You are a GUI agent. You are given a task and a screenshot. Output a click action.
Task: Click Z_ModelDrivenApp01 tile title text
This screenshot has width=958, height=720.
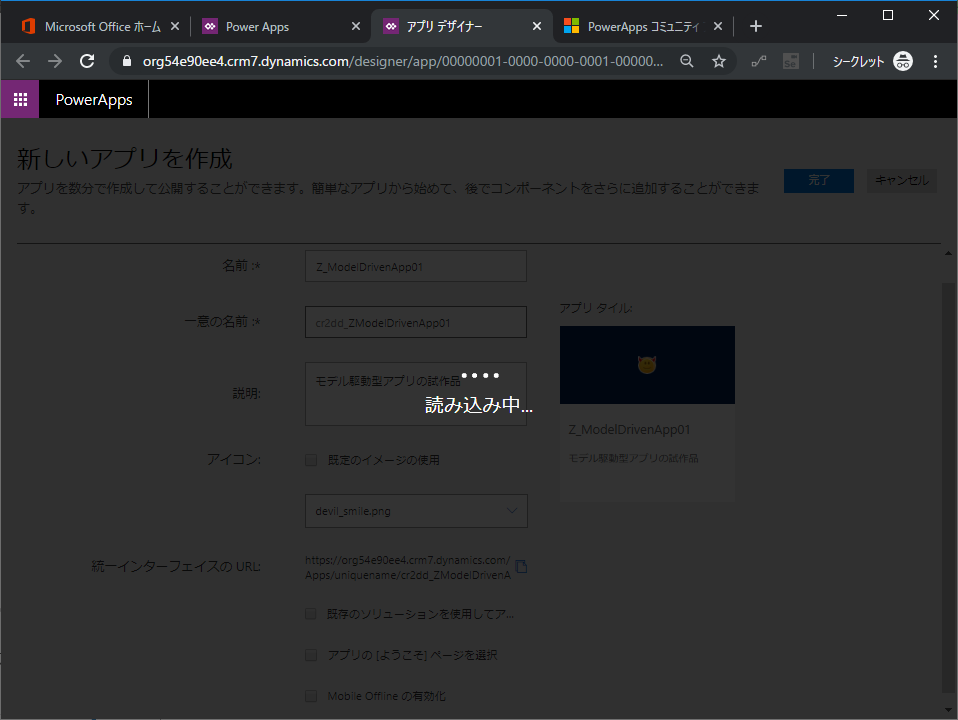click(x=629, y=430)
